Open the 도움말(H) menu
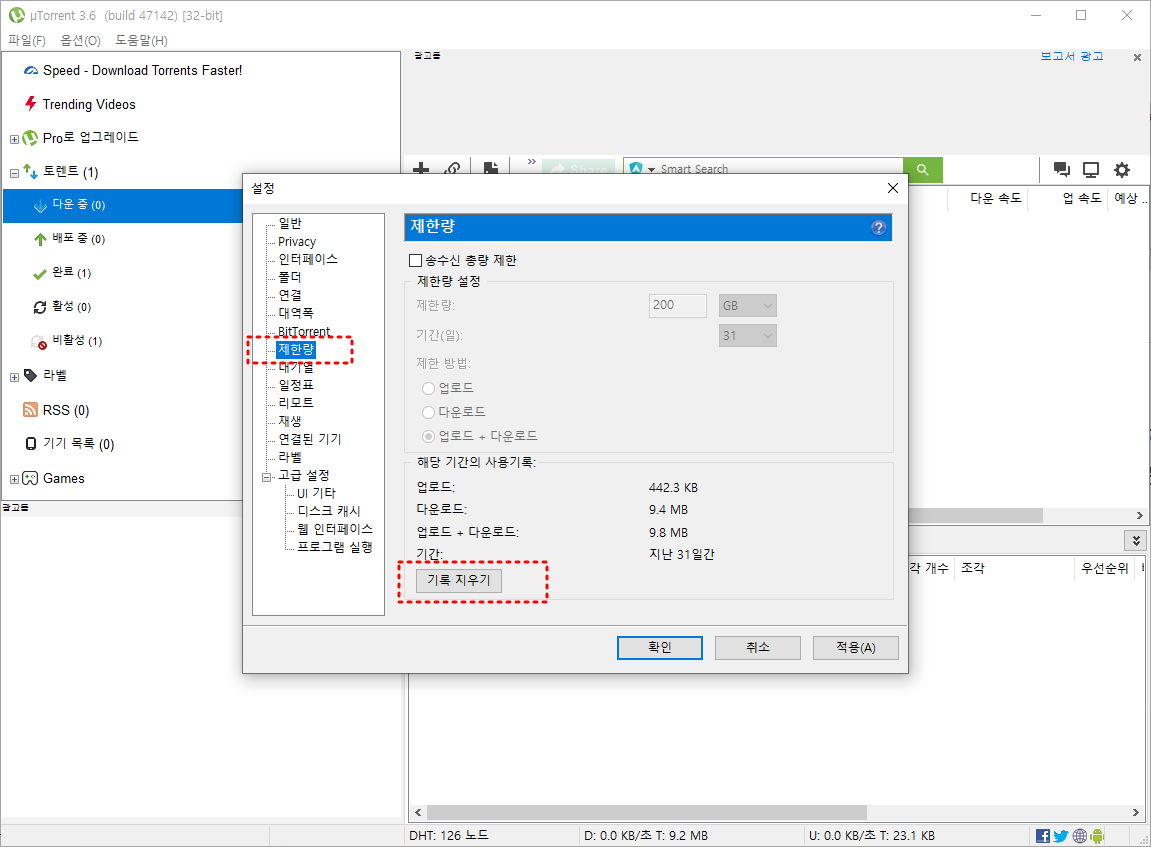Viewport: 1151px width, 847px height. pos(141,40)
